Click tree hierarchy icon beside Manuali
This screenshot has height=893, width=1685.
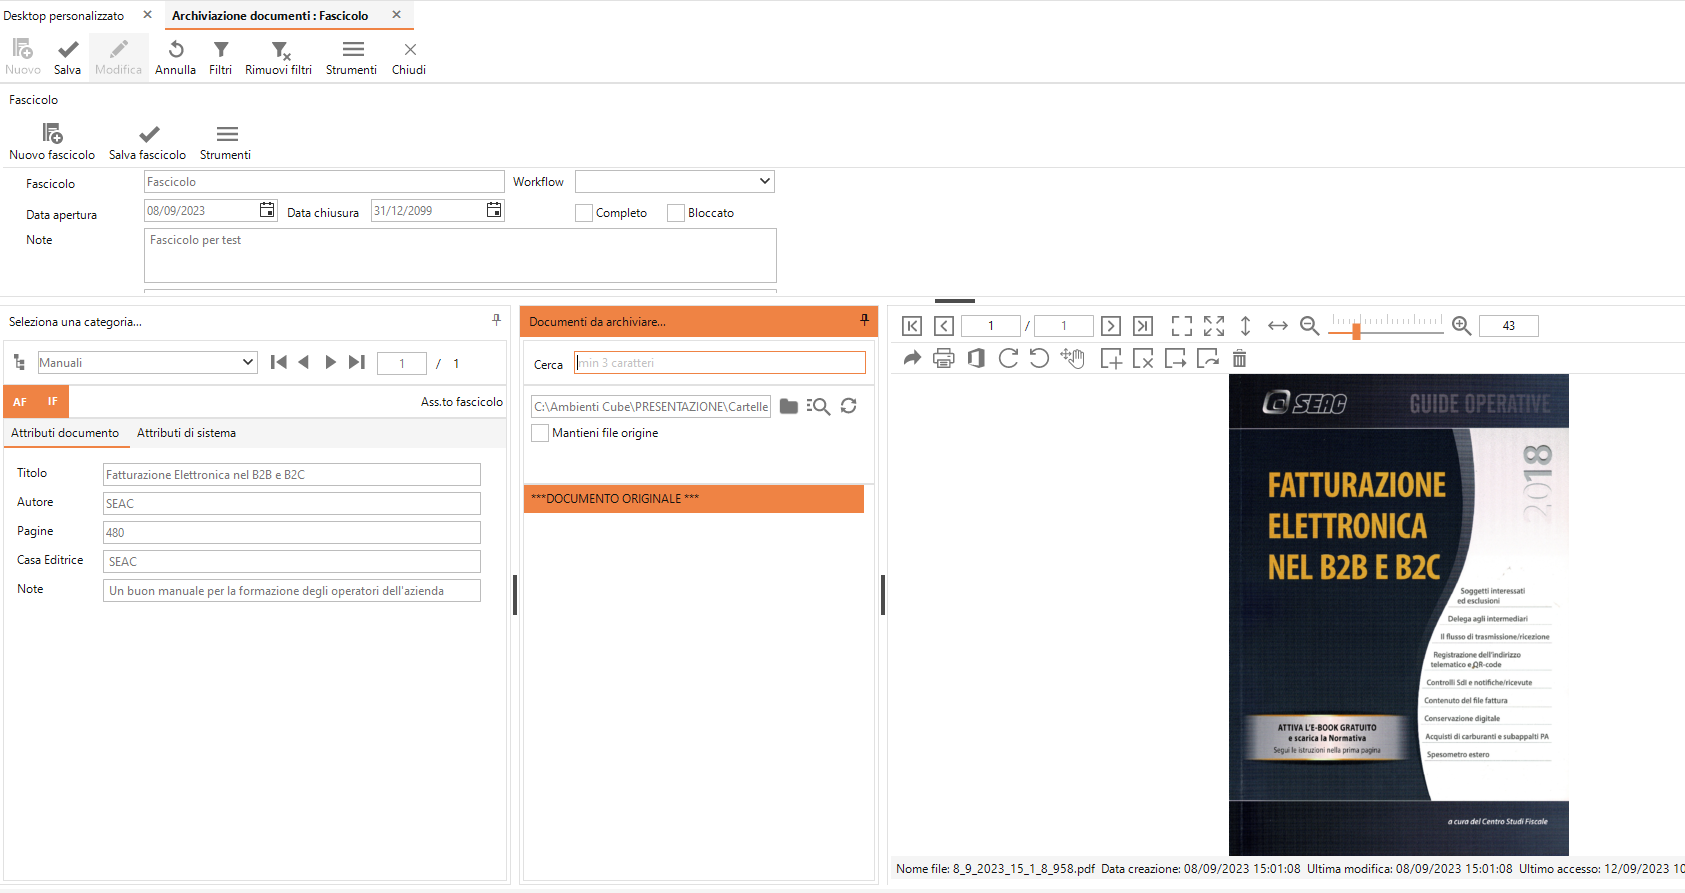(20, 362)
